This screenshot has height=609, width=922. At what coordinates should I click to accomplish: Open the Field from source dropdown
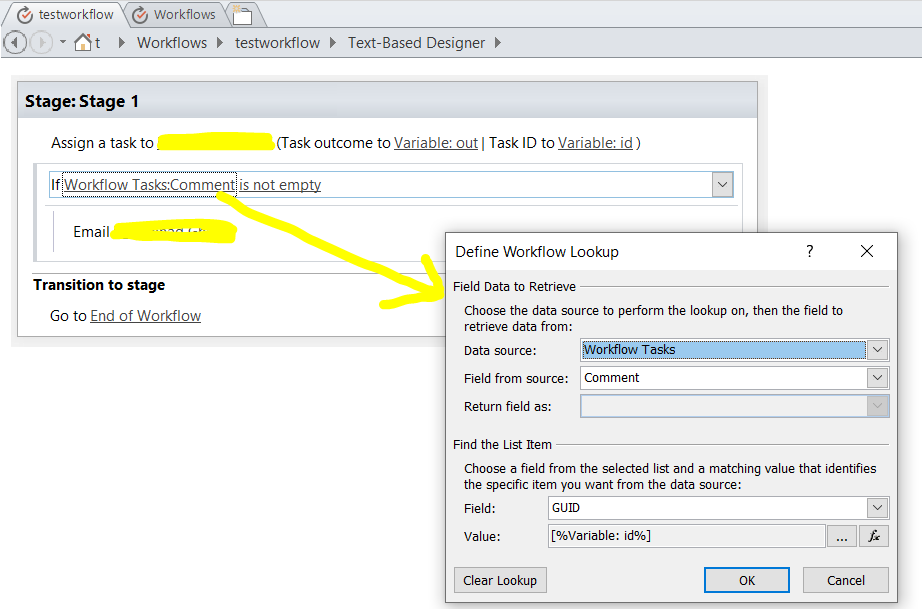pyautogui.click(x=876, y=377)
